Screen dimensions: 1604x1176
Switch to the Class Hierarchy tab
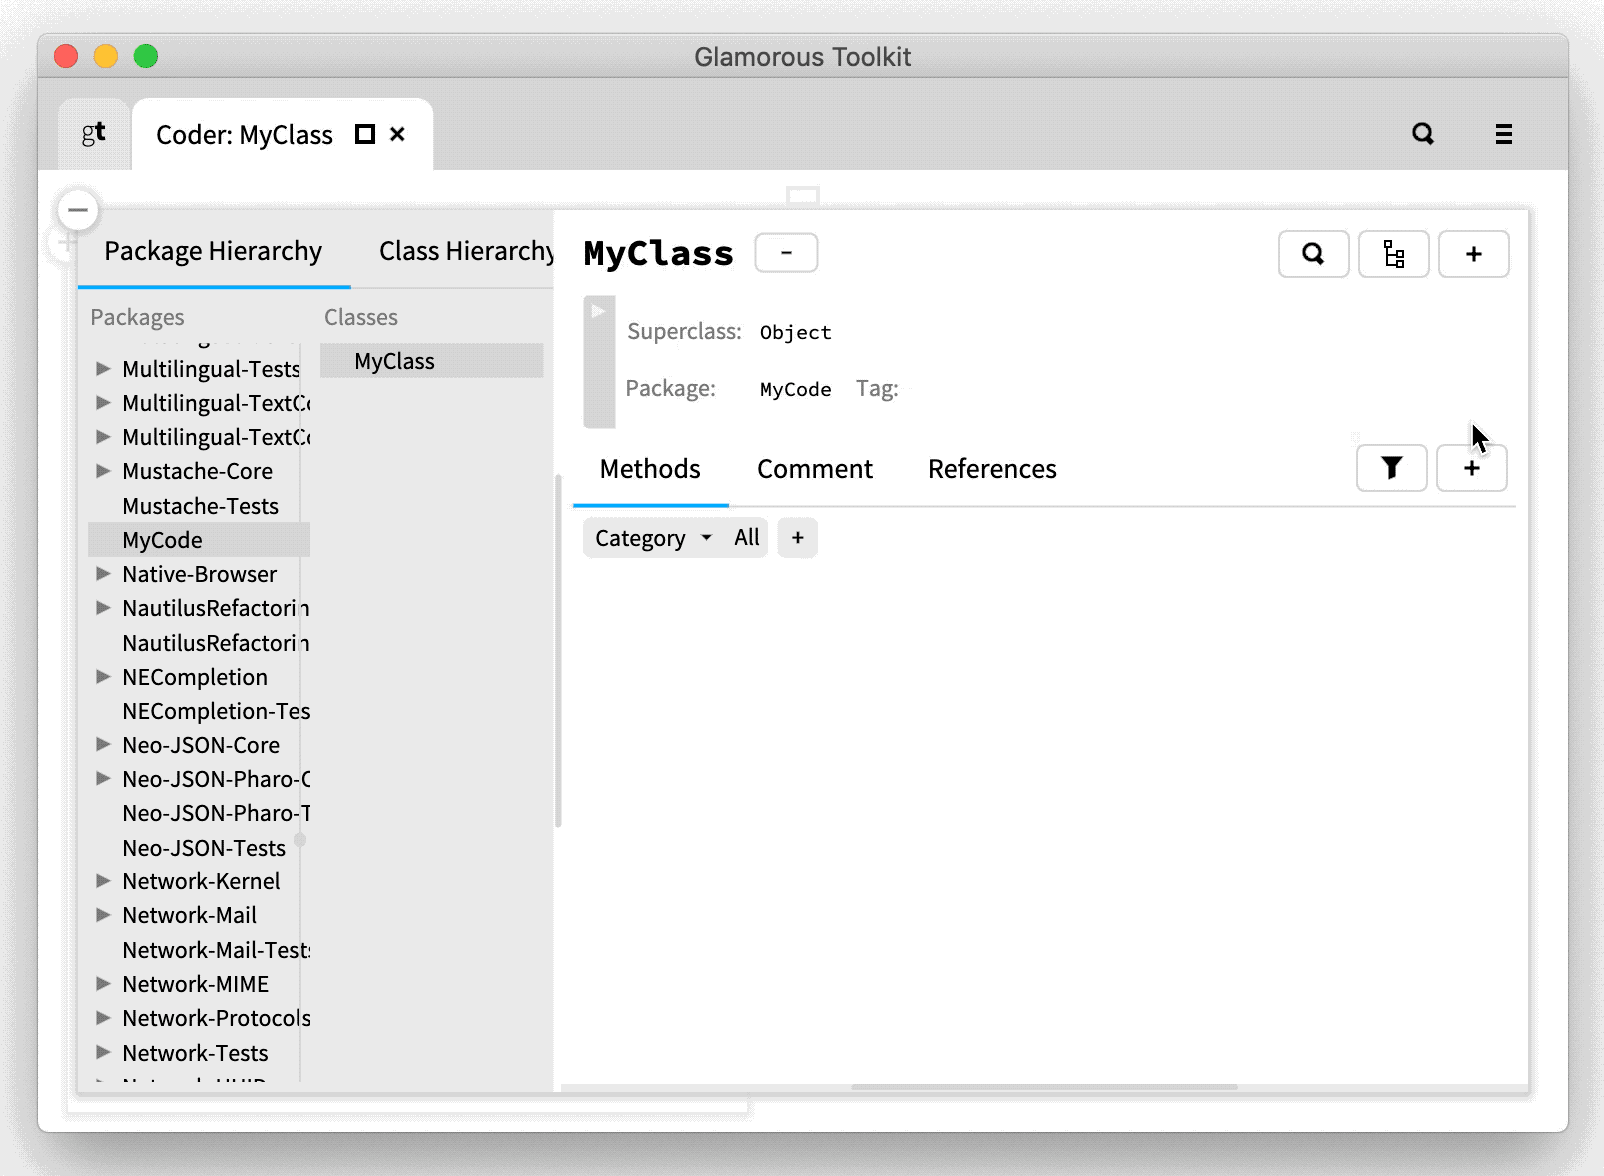point(465,251)
